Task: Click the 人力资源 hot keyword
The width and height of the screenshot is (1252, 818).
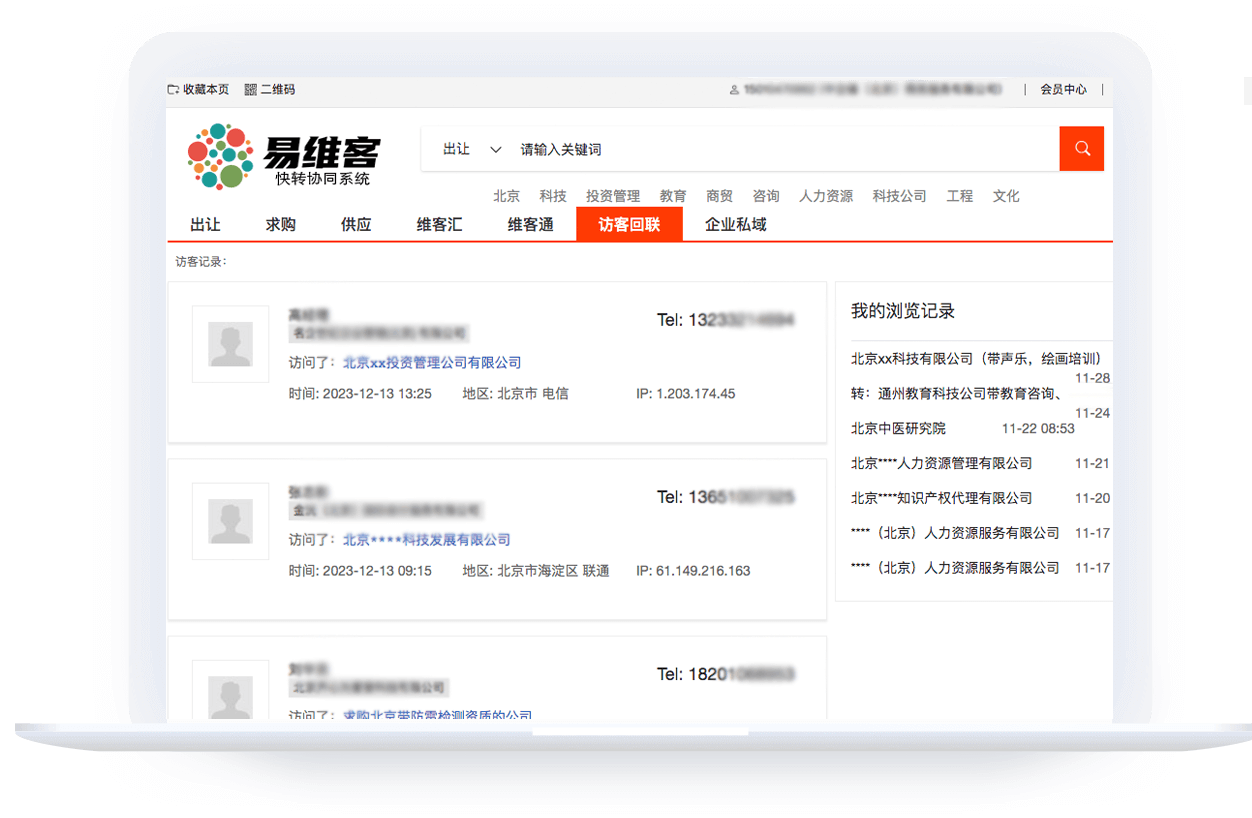Action: (825, 196)
